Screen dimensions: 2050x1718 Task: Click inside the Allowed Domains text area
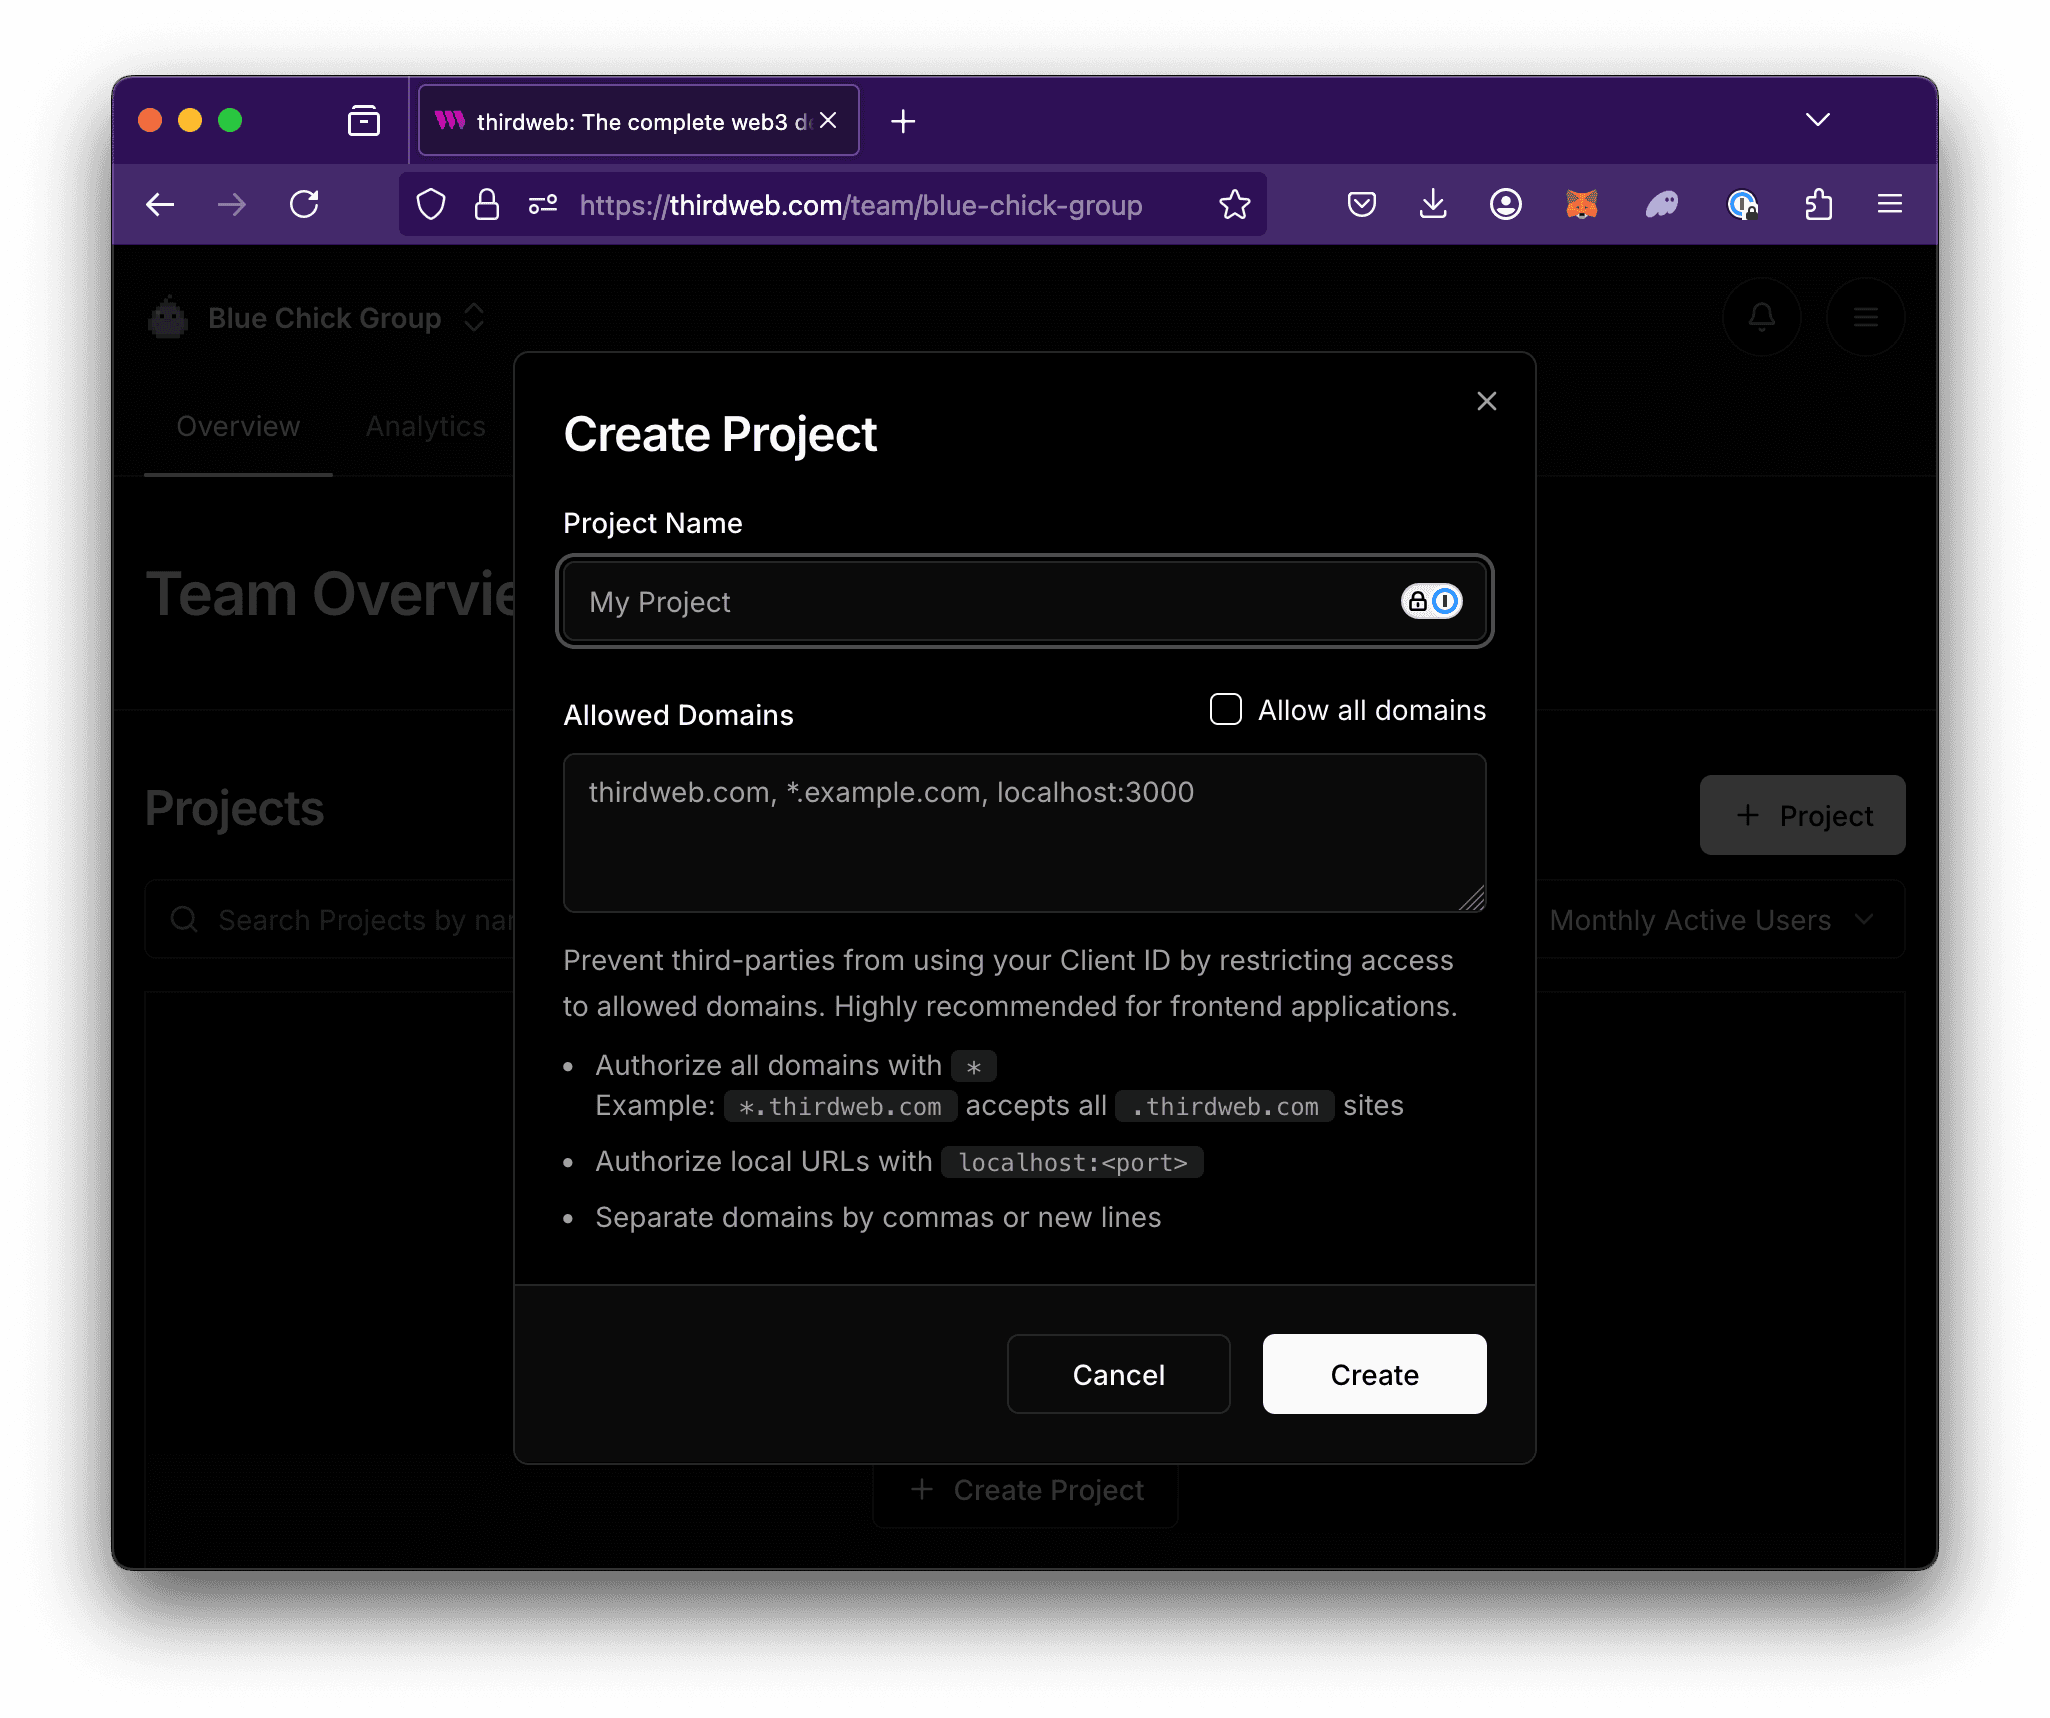click(x=1023, y=833)
